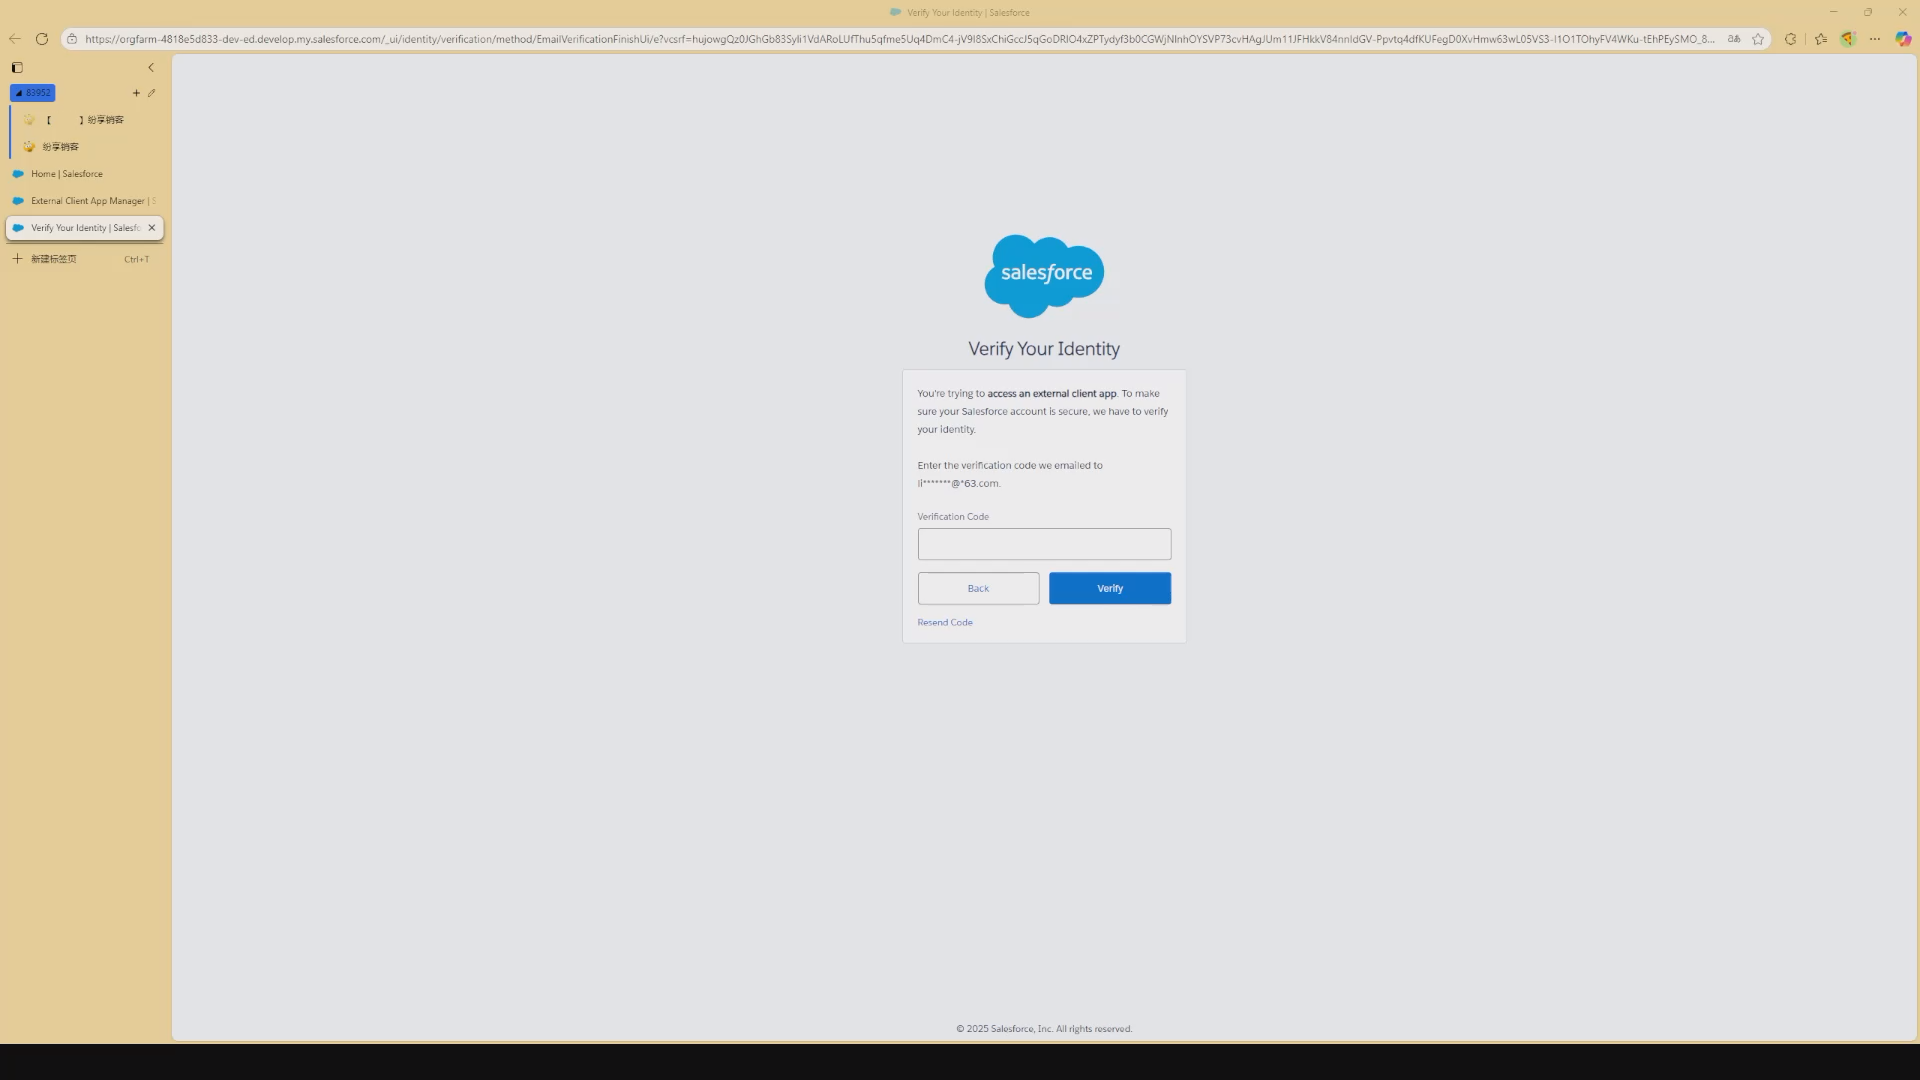
Task: Open the browser extensions icon
Action: tap(1791, 39)
